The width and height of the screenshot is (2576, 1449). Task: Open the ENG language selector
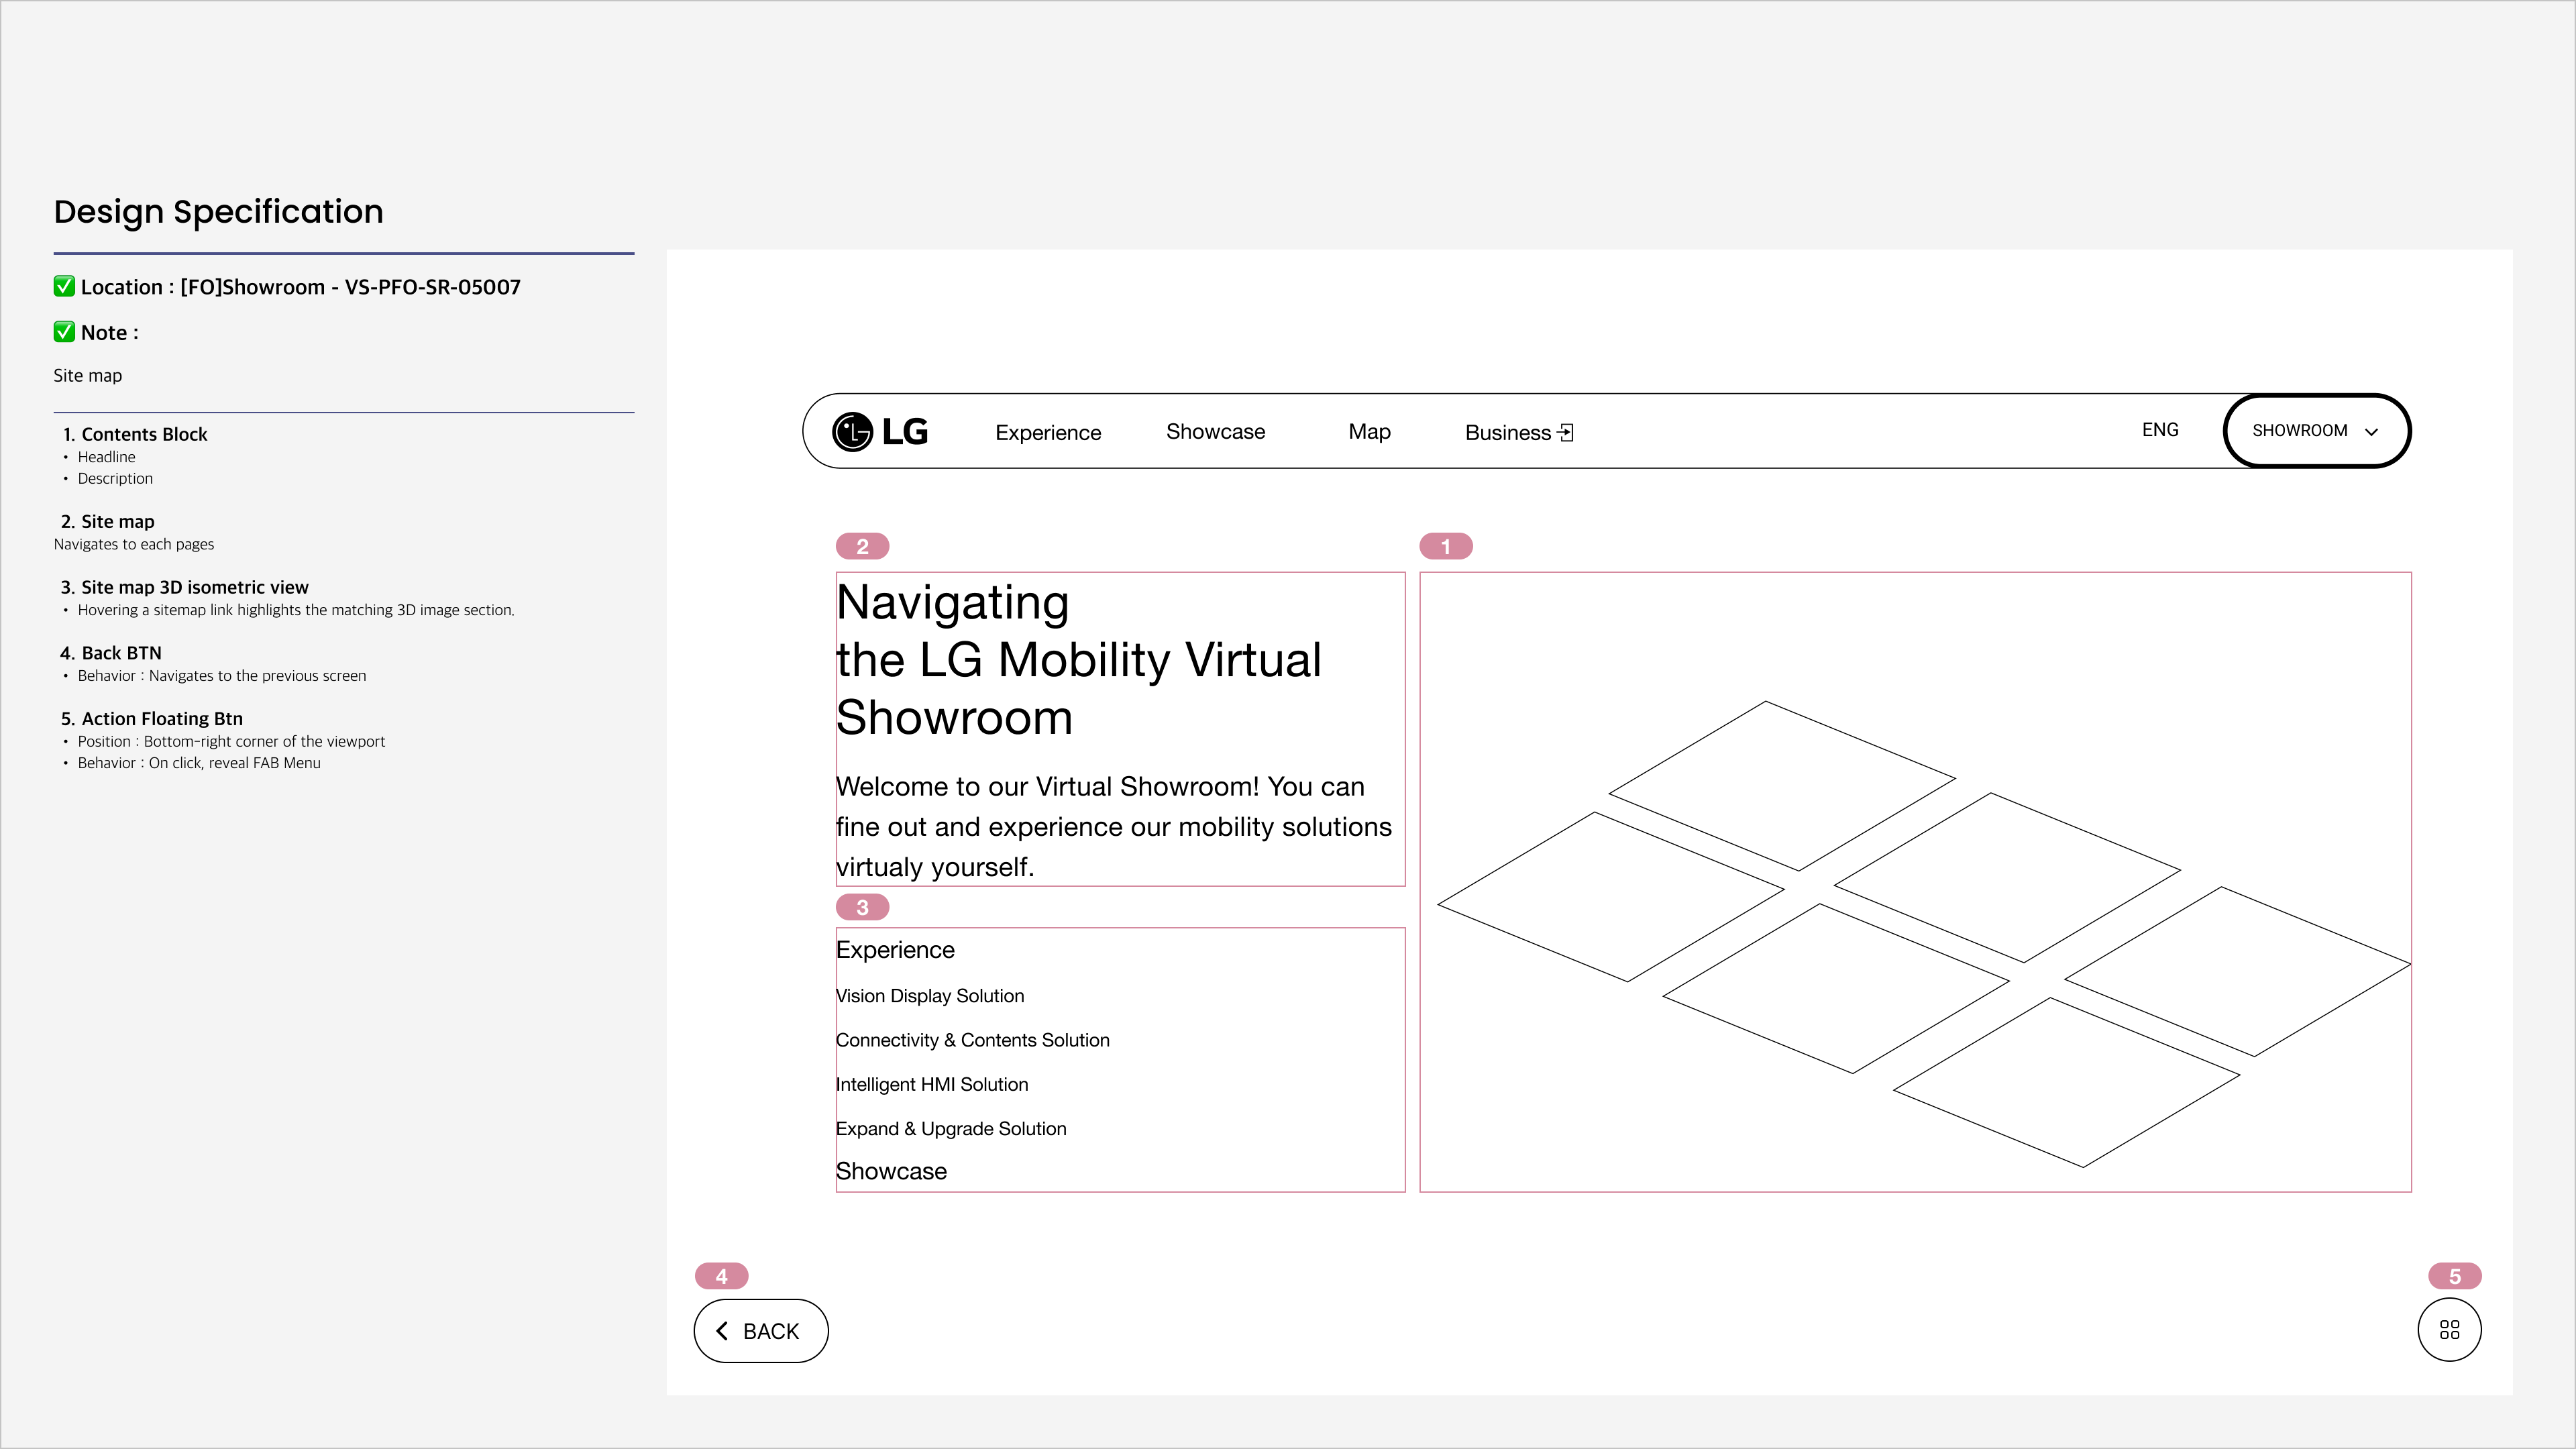2160,430
